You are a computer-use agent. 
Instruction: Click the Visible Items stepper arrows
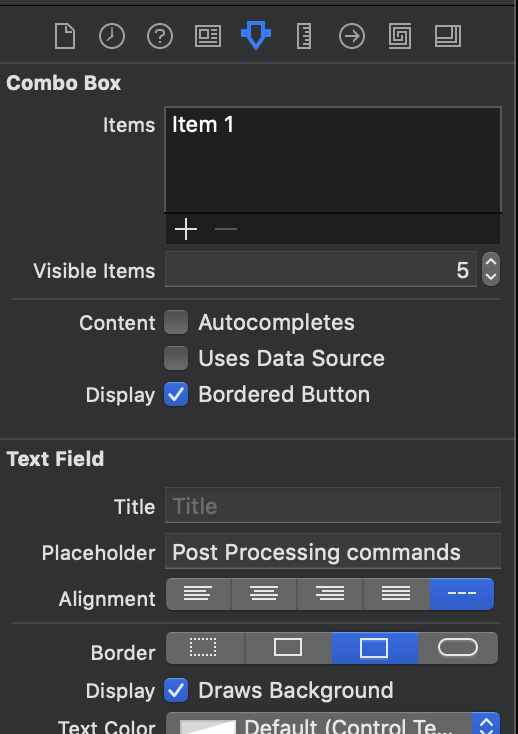pyautogui.click(x=491, y=269)
